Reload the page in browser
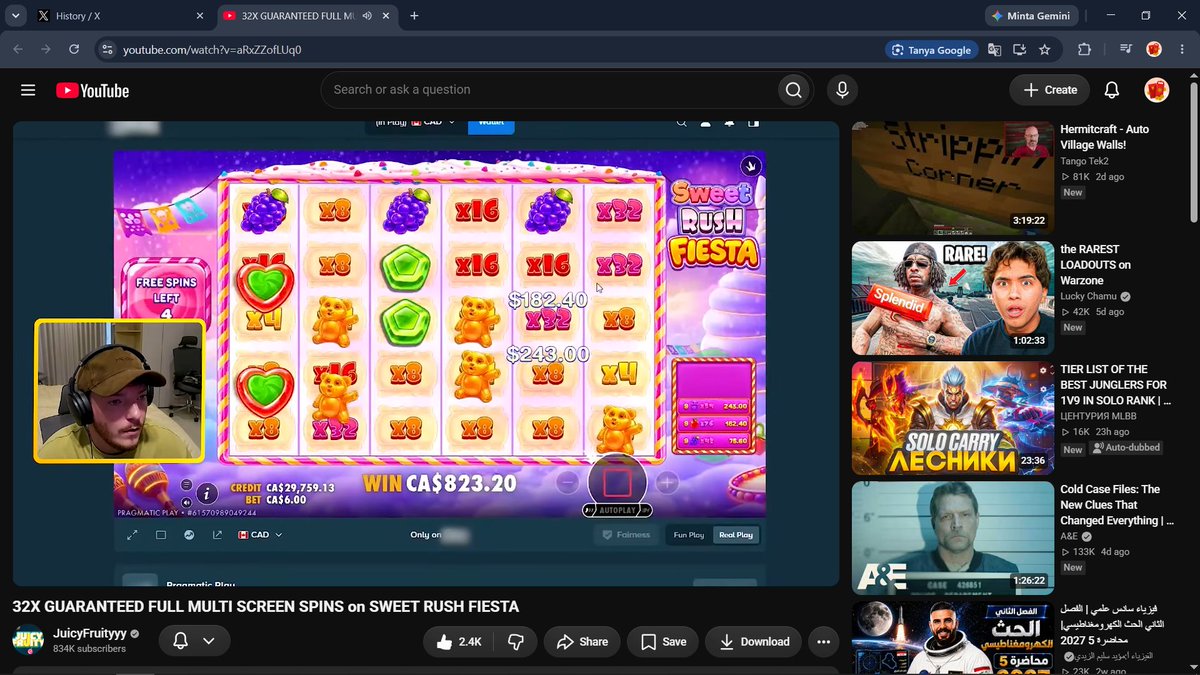The width and height of the screenshot is (1200, 675). (74, 49)
